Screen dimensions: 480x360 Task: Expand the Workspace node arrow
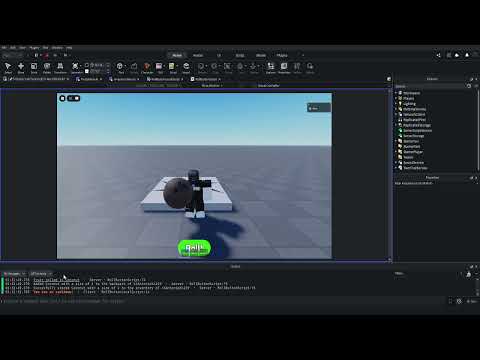pyautogui.click(x=396, y=93)
